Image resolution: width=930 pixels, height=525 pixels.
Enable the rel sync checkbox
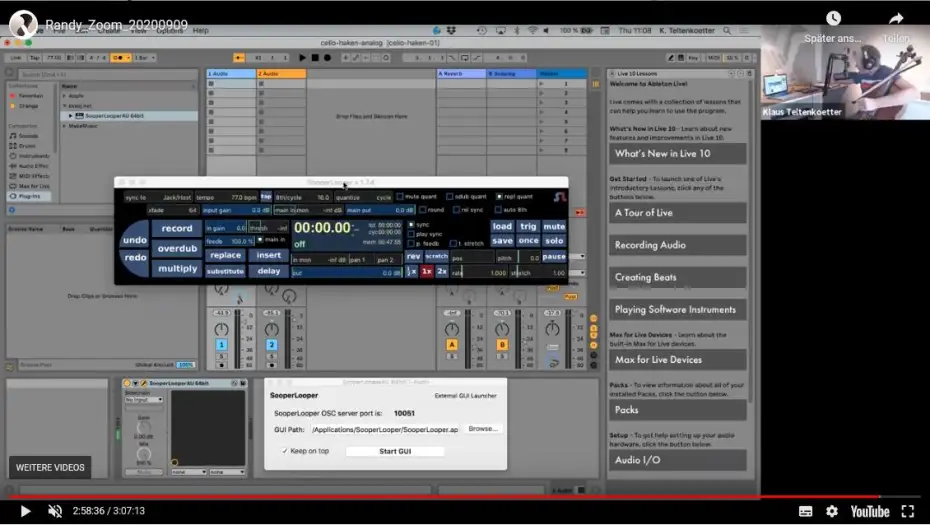coord(456,209)
